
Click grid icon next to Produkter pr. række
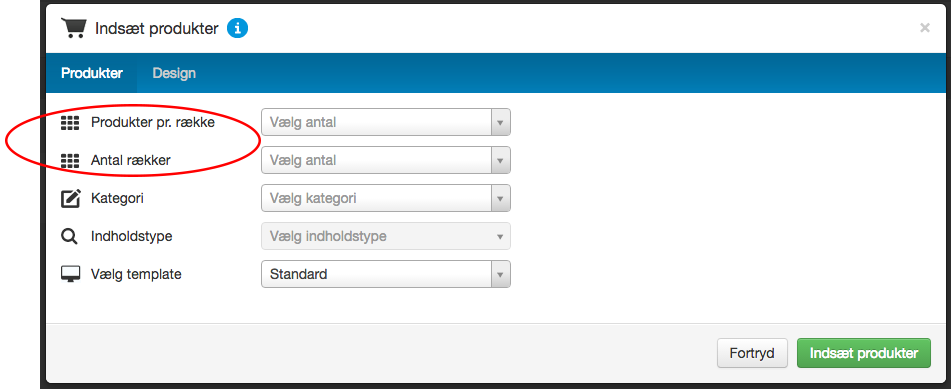click(x=70, y=123)
